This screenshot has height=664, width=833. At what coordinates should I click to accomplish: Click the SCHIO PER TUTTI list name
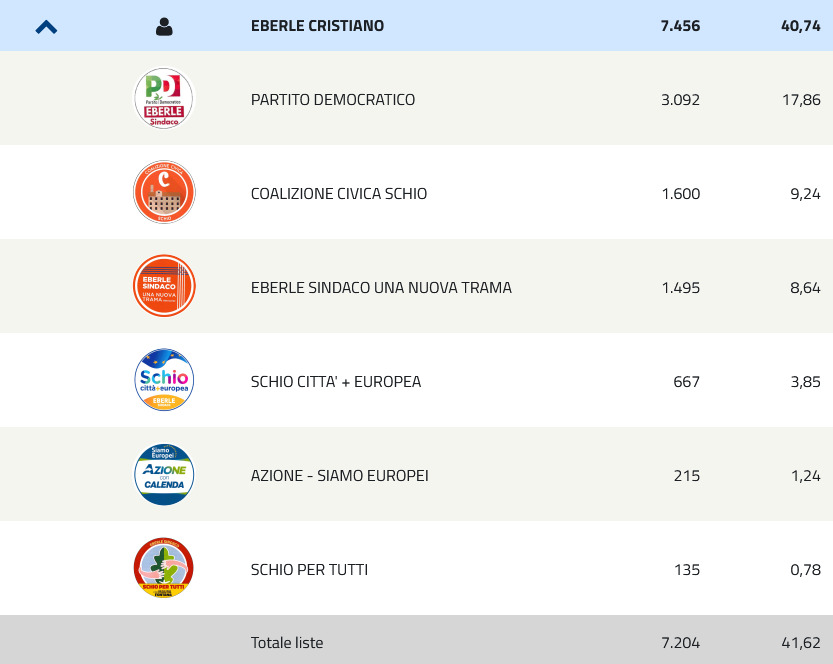[309, 570]
